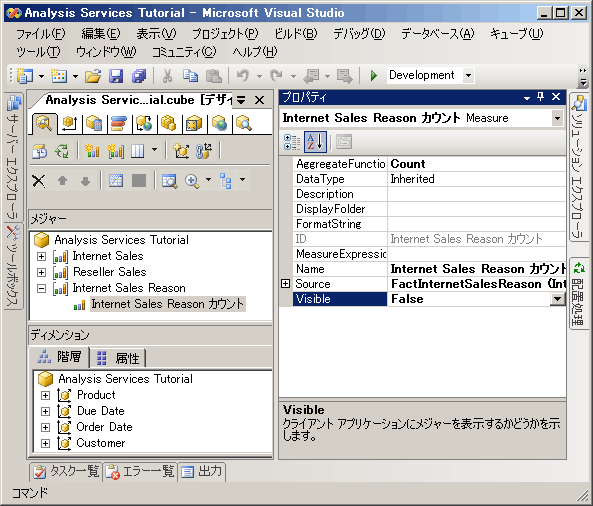
Task: Click the Move Up arrow icon
Action: 62,181
